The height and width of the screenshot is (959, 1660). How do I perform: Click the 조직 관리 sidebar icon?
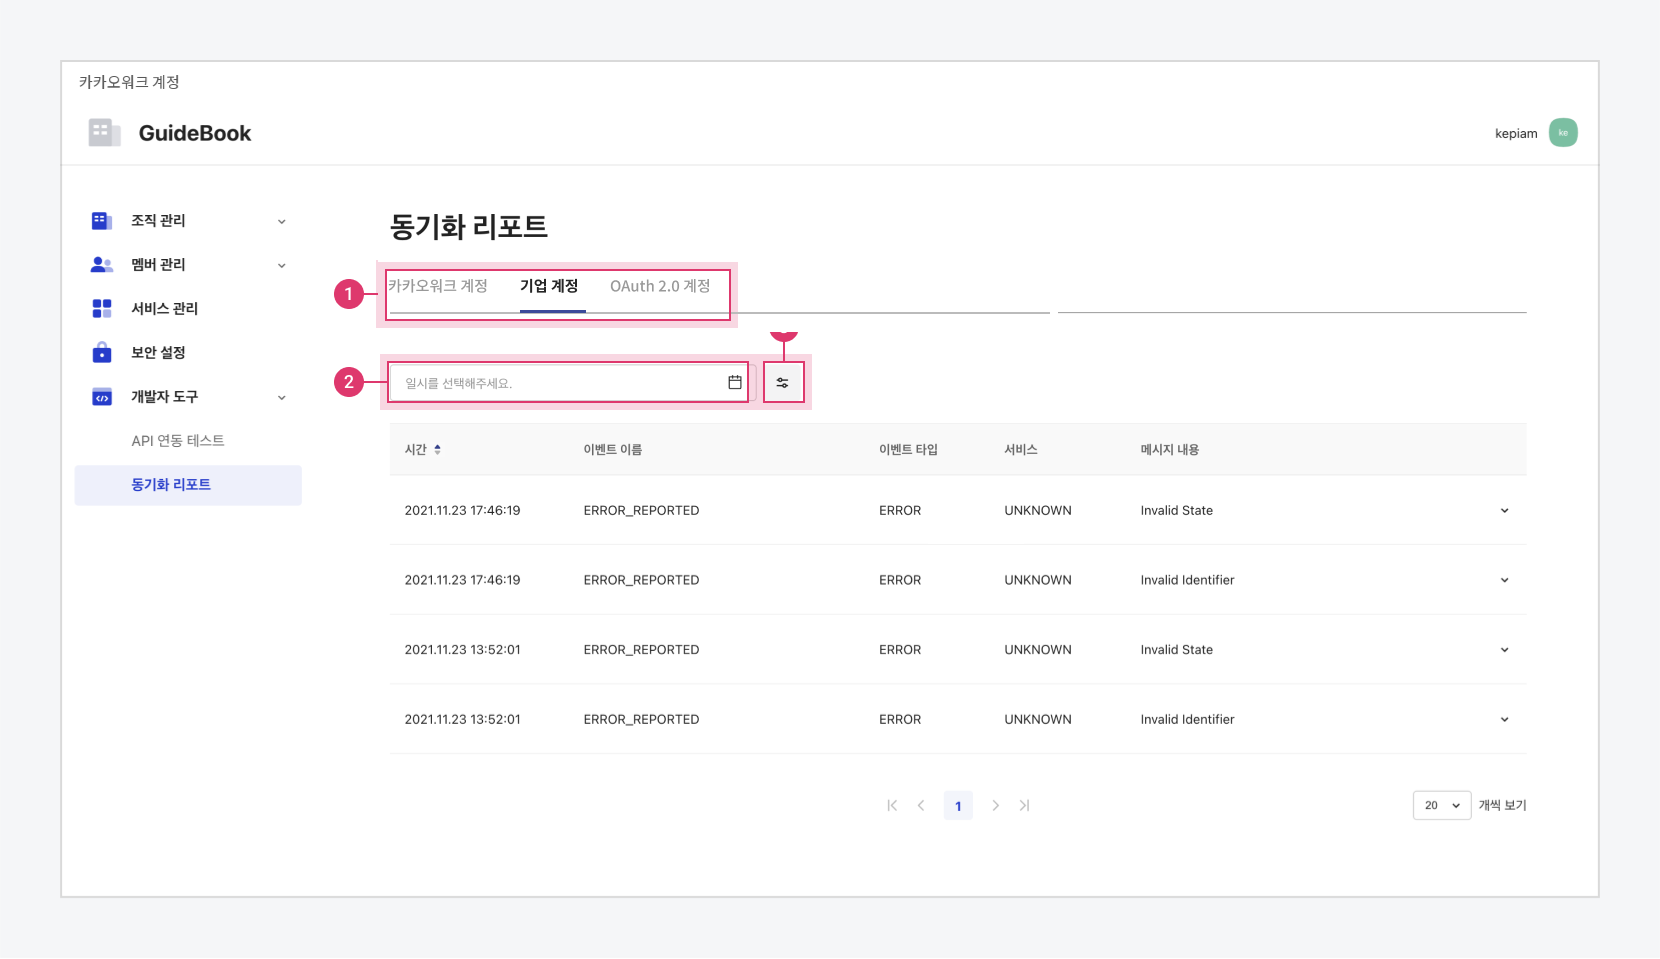coord(102,221)
